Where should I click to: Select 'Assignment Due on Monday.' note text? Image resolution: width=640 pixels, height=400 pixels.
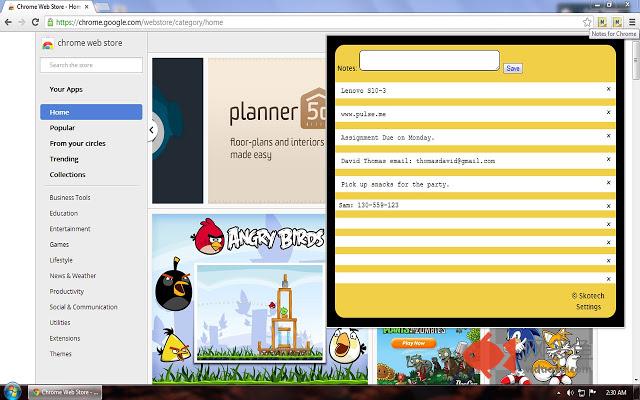(387, 138)
